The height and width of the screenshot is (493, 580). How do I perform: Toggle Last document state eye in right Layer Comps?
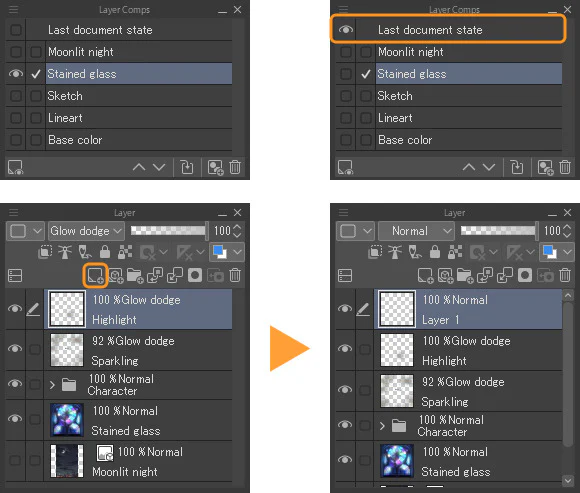click(345, 30)
